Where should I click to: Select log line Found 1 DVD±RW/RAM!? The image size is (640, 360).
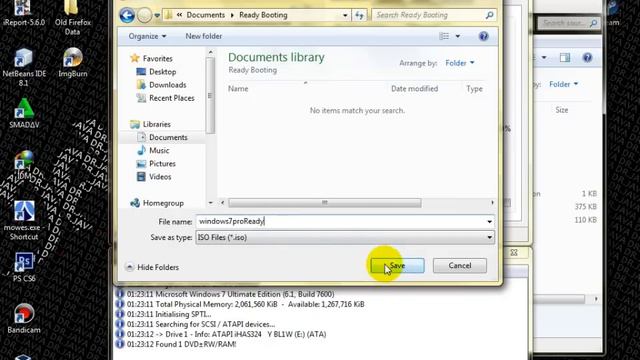click(x=181, y=344)
